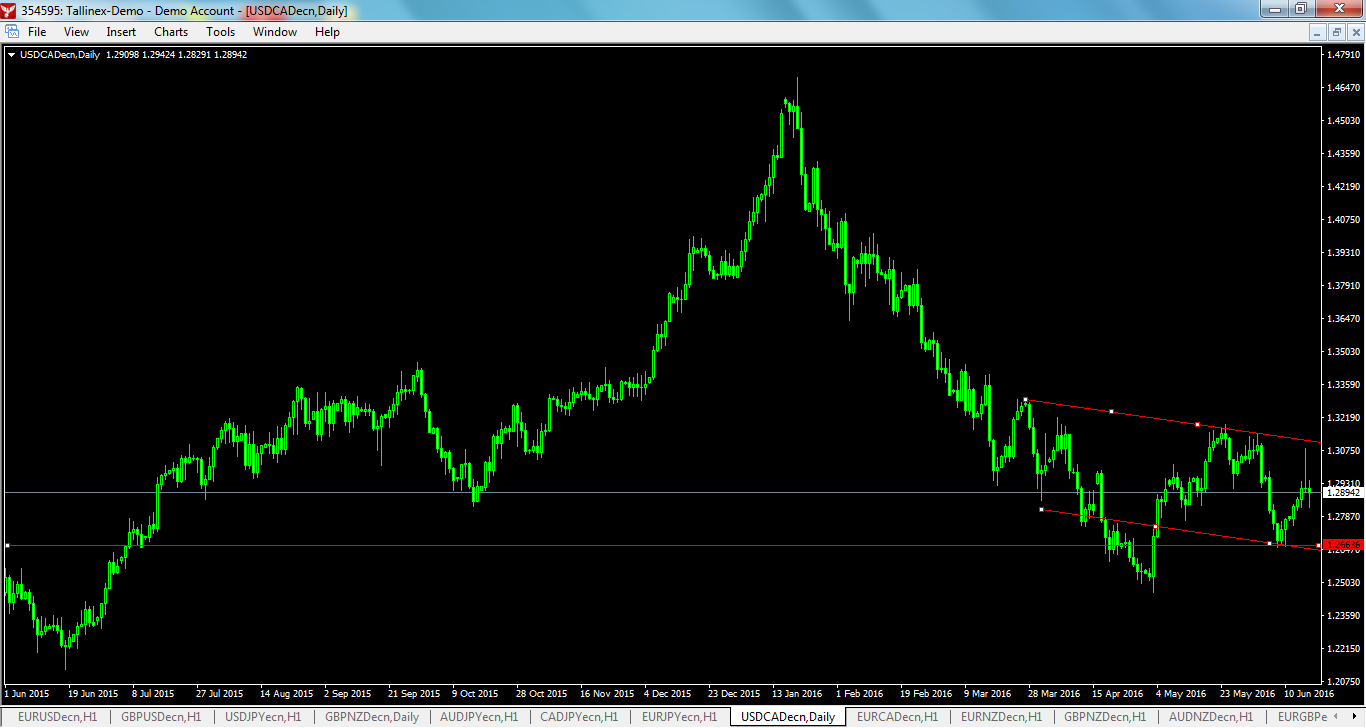The width and height of the screenshot is (1366, 728).
Task: Click the Restore Down button of the chart window
Action: [1337, 31]
